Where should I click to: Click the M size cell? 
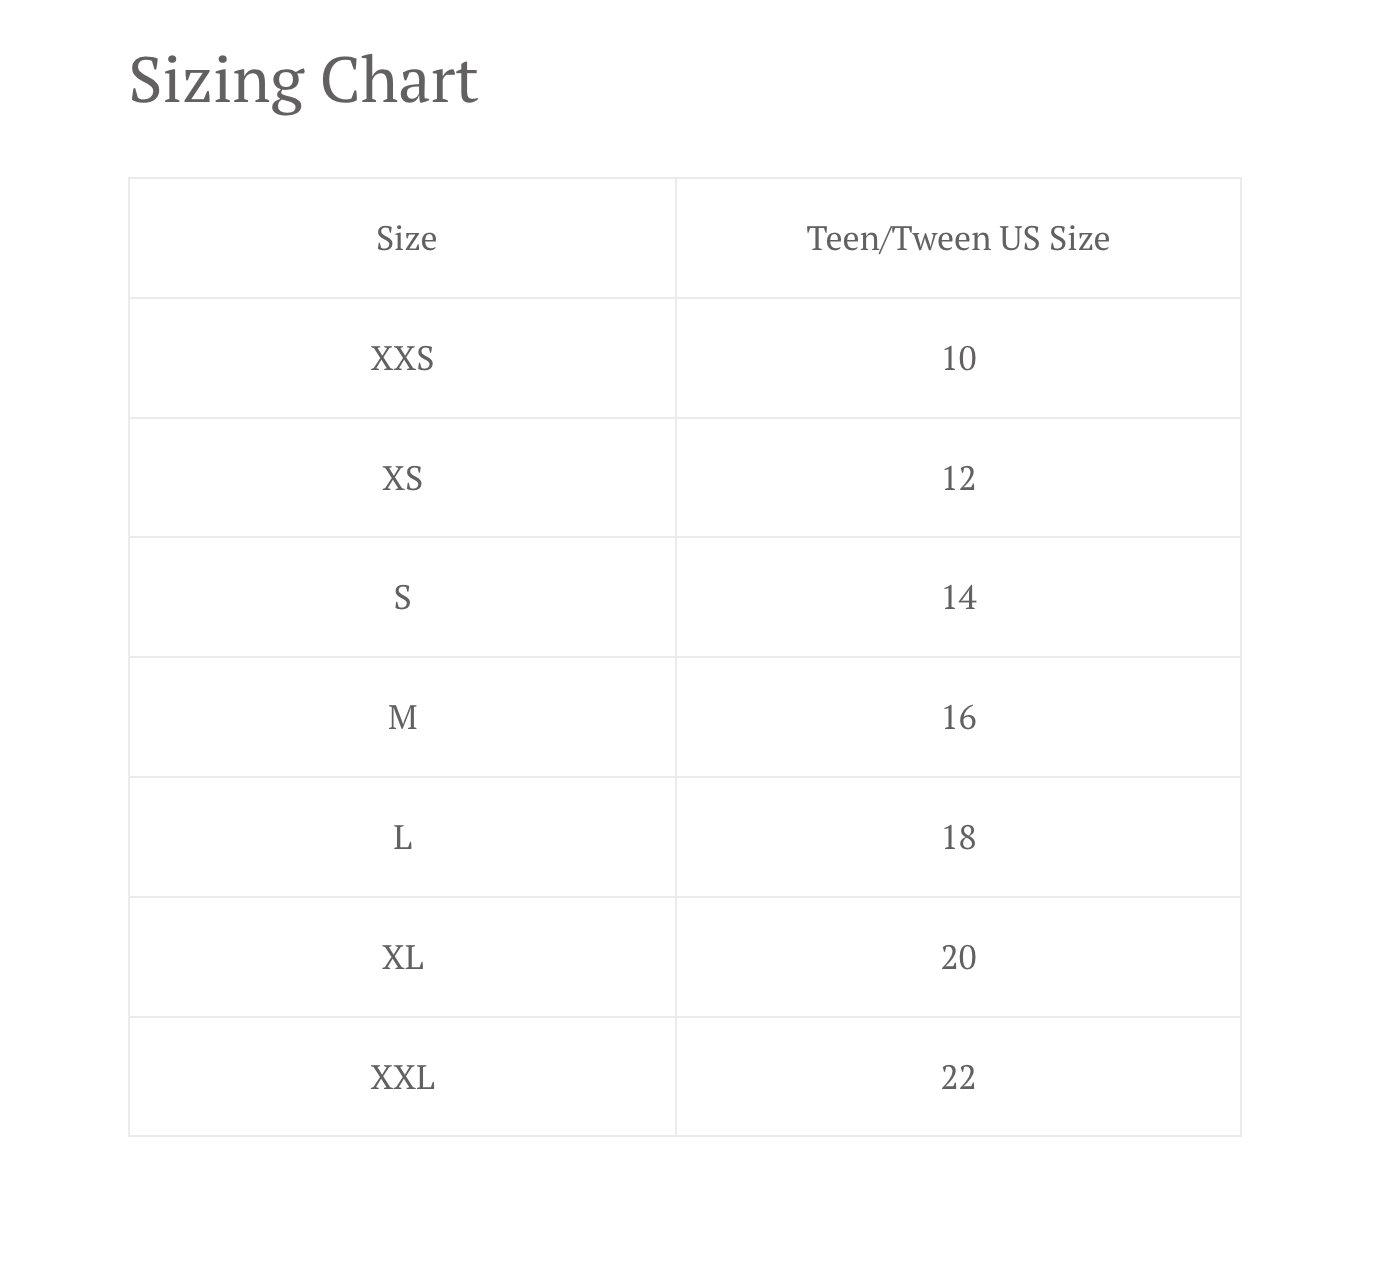402,717
